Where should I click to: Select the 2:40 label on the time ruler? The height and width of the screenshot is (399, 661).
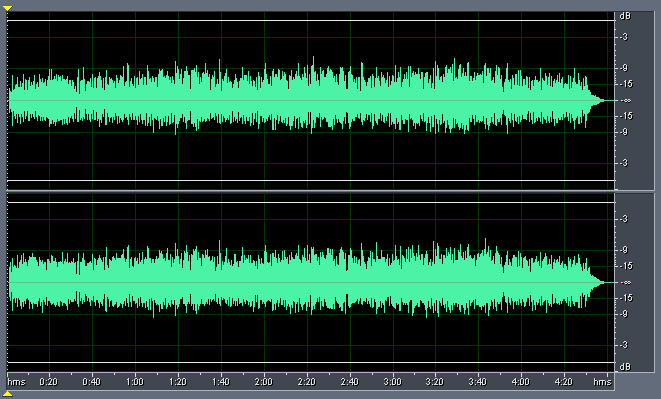pyautogui.click(x=349, y=382)
